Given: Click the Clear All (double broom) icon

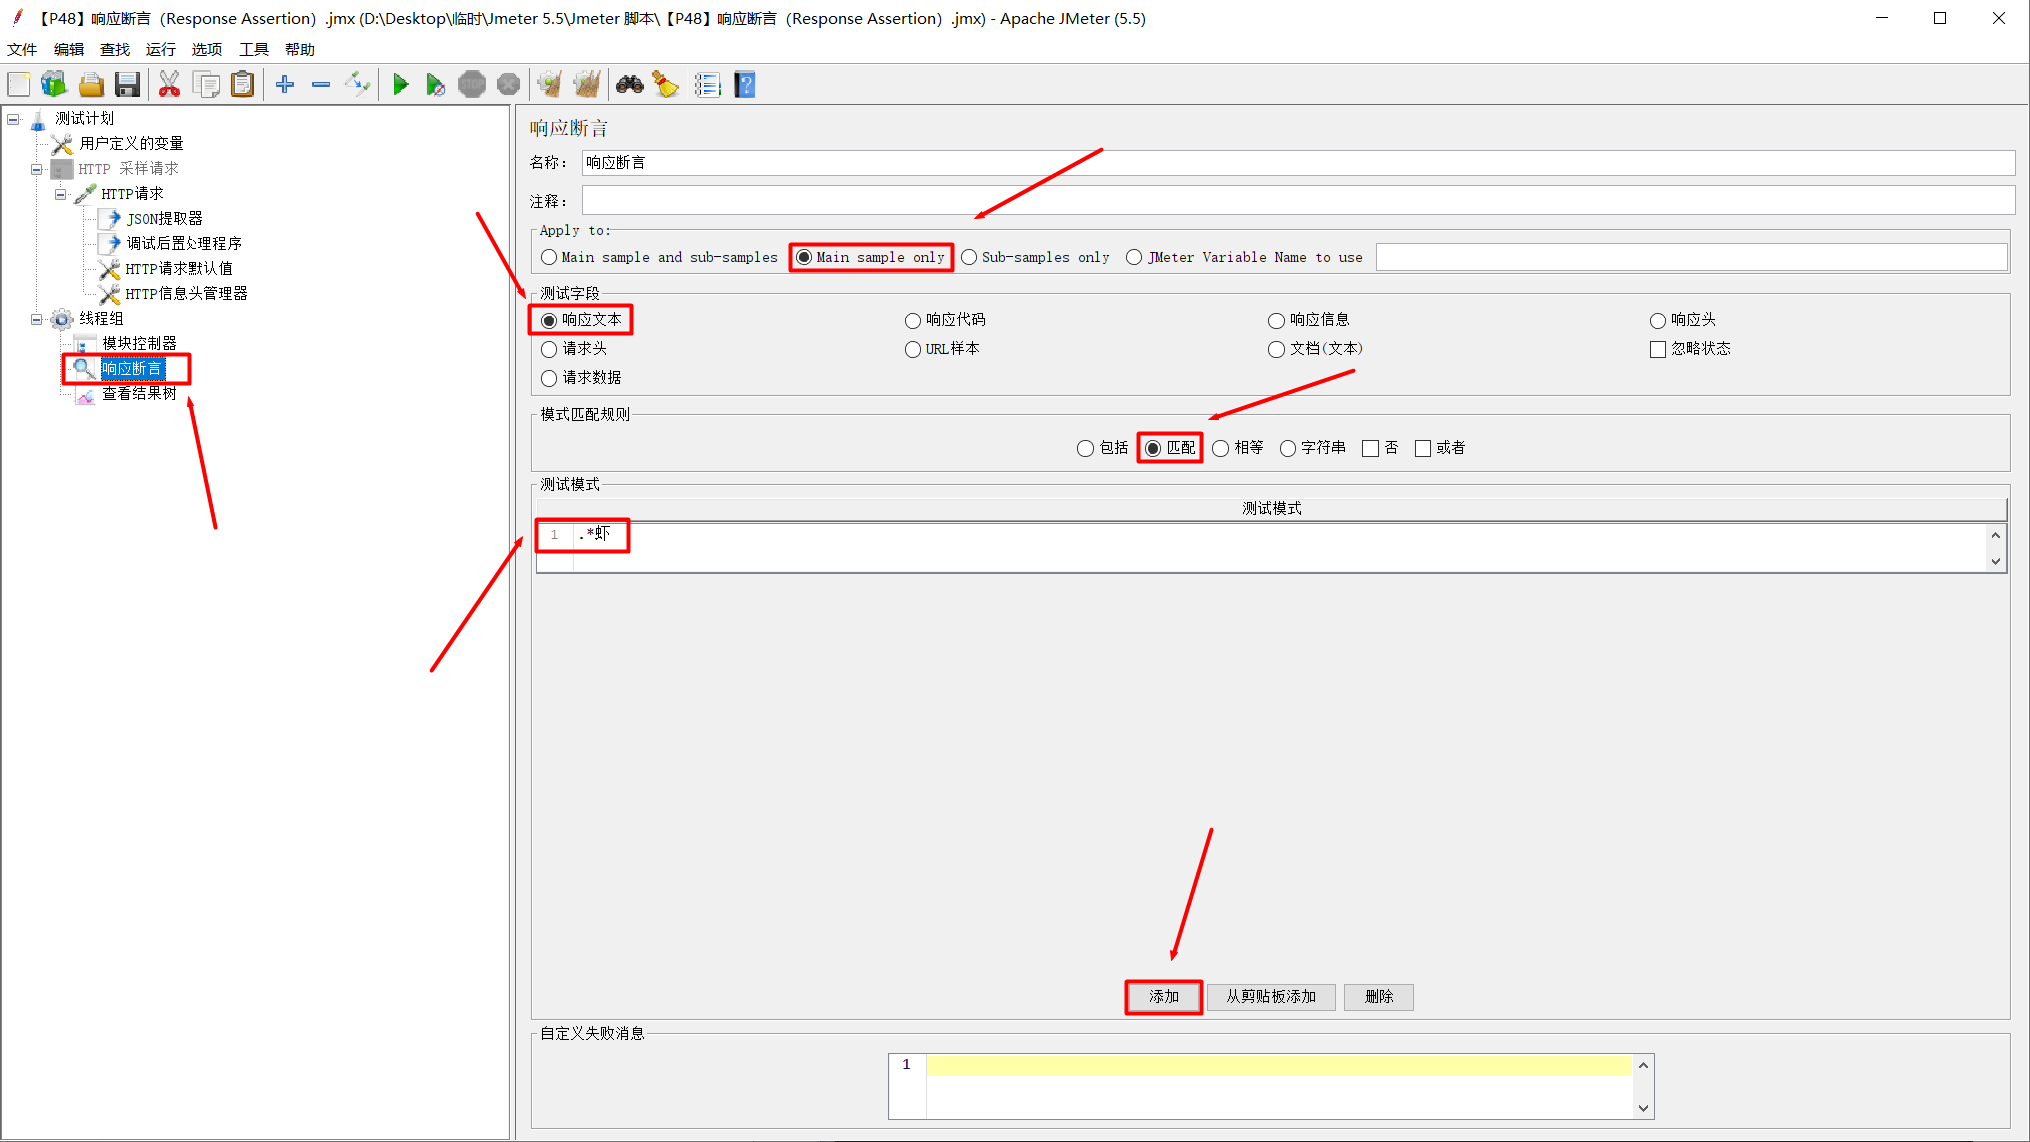Looking at the screenshot, I should (587, 85).
